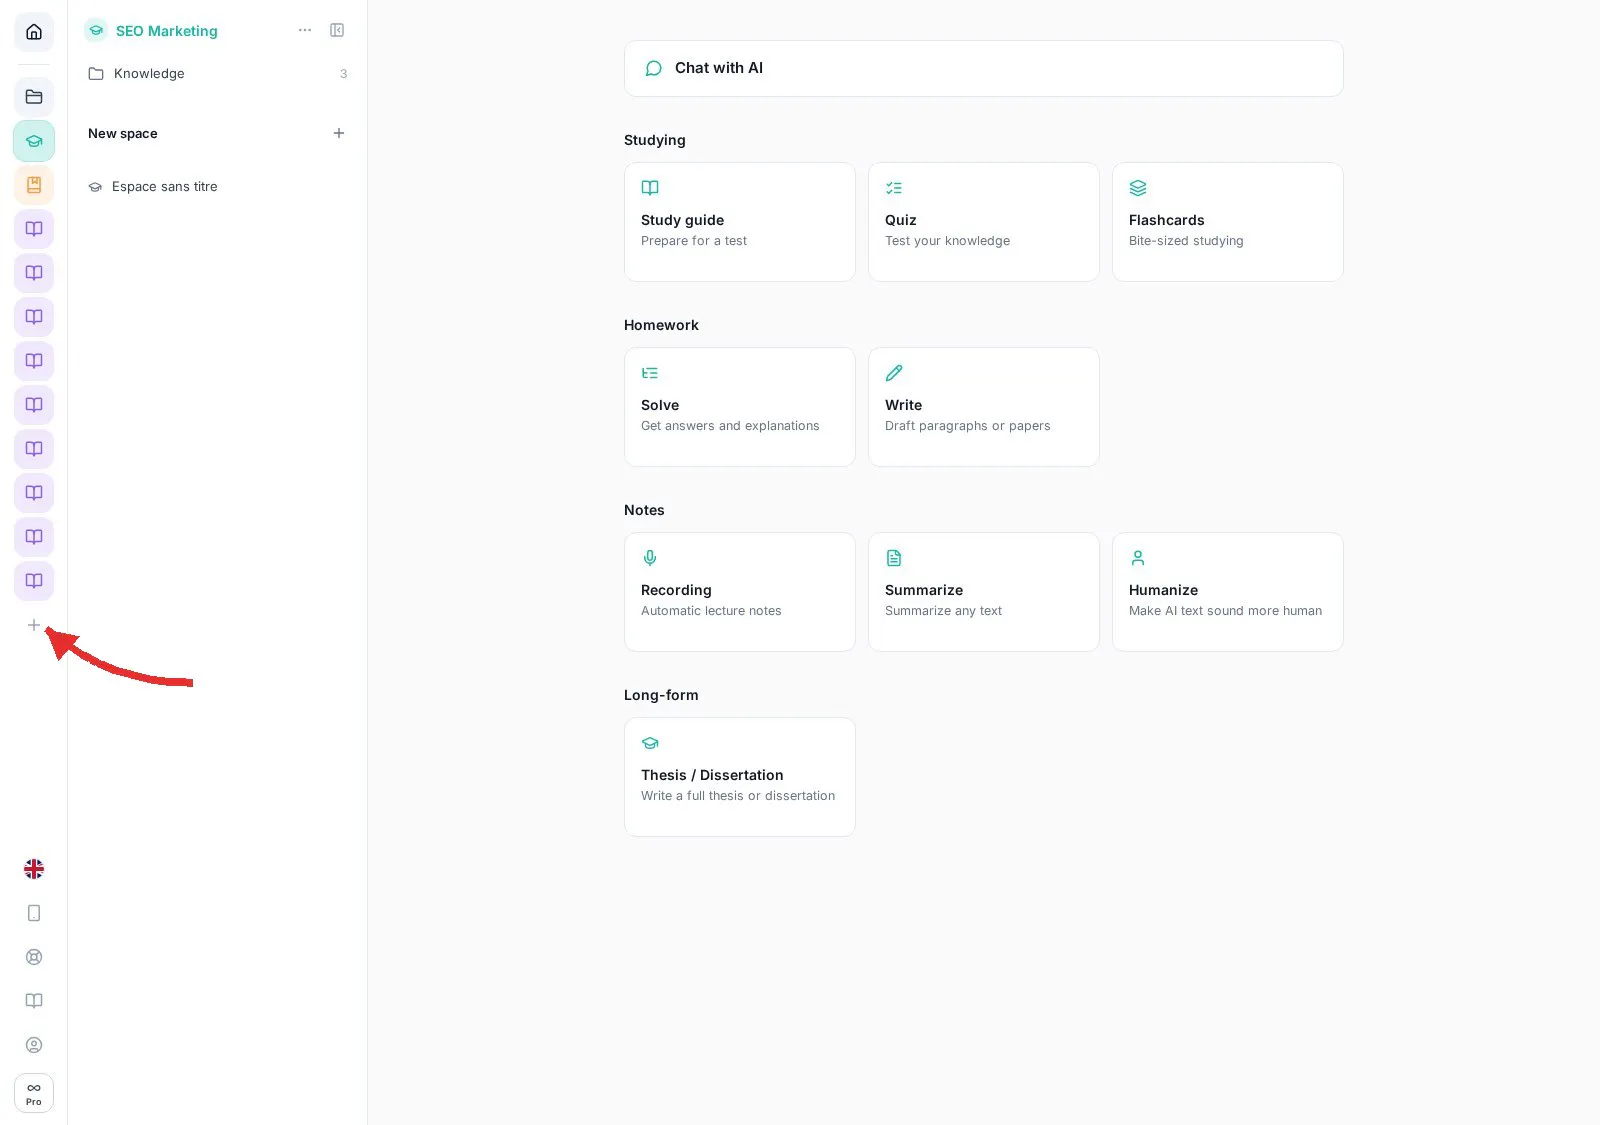
Task: Open the mobile app phone icon
Action: [34, 913]
